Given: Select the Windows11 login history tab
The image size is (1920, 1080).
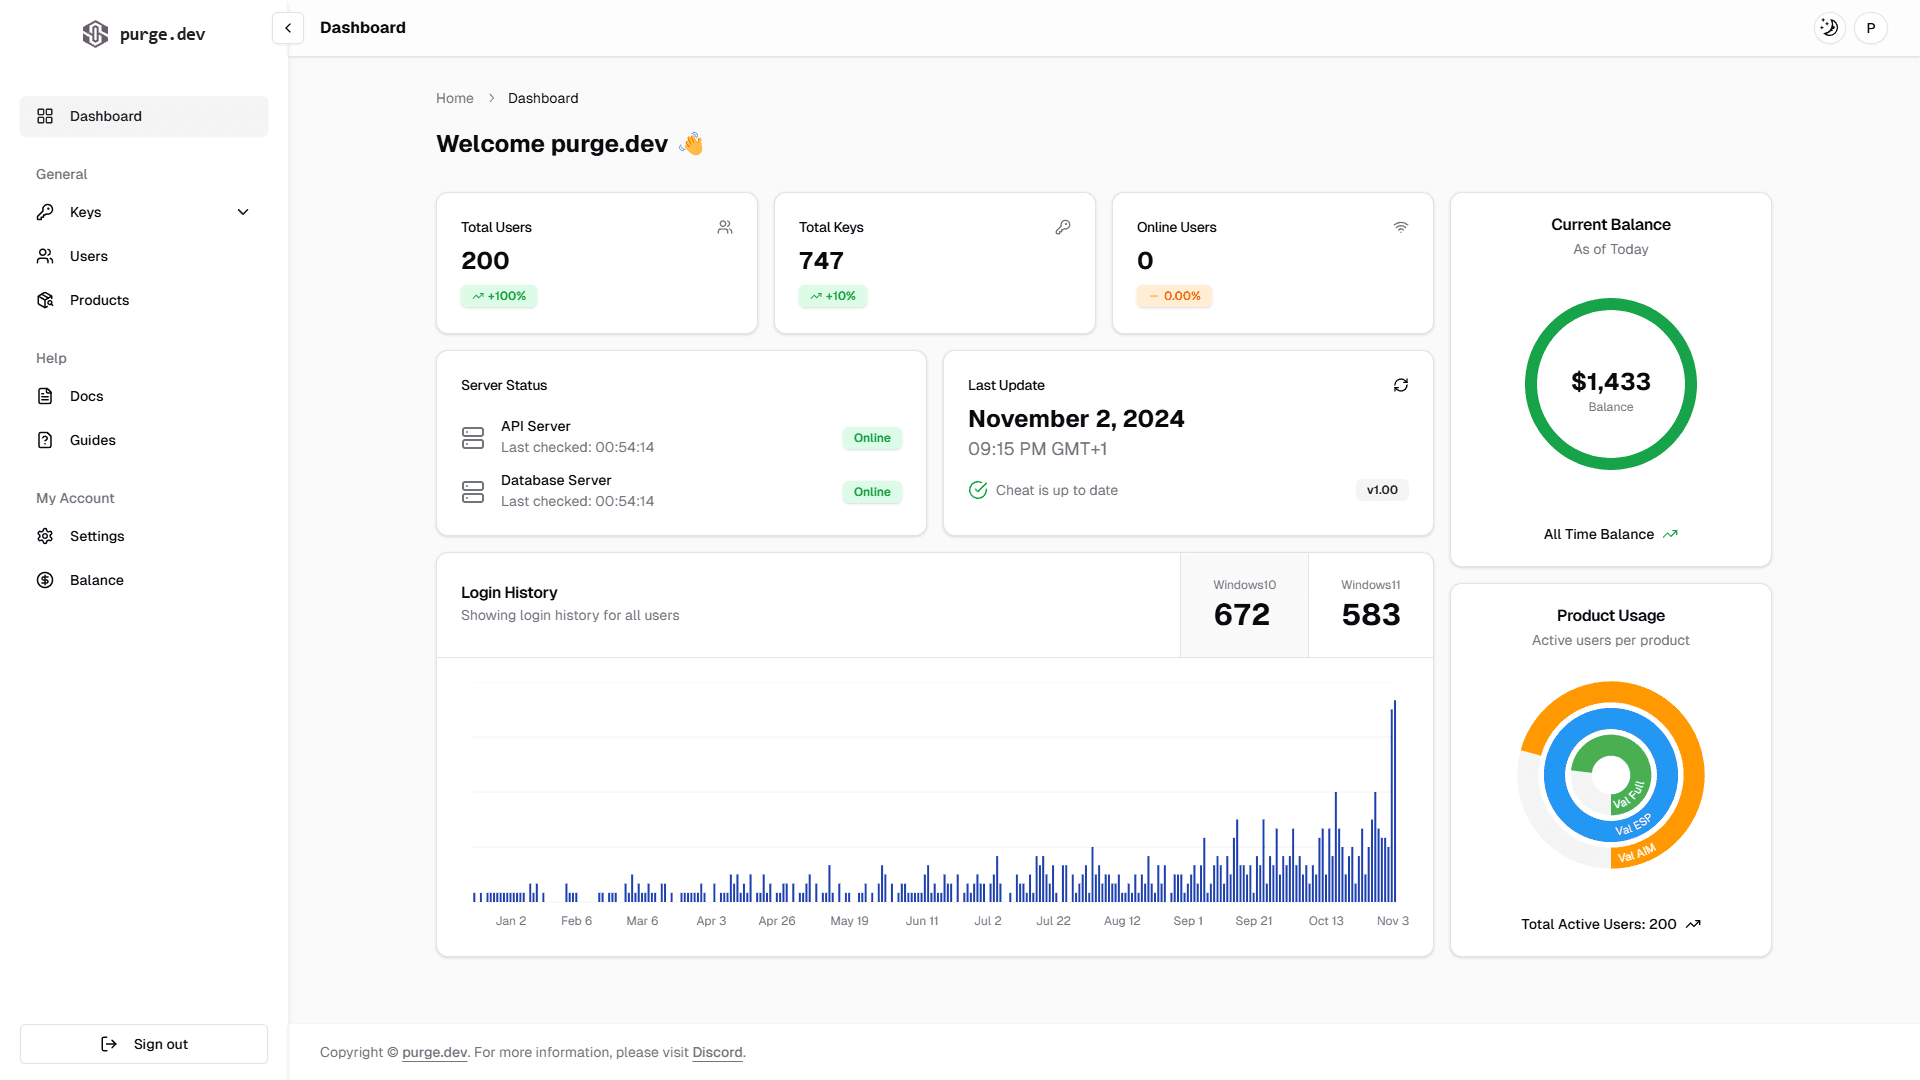Looking at the screenshot, I should [1371, 605].
